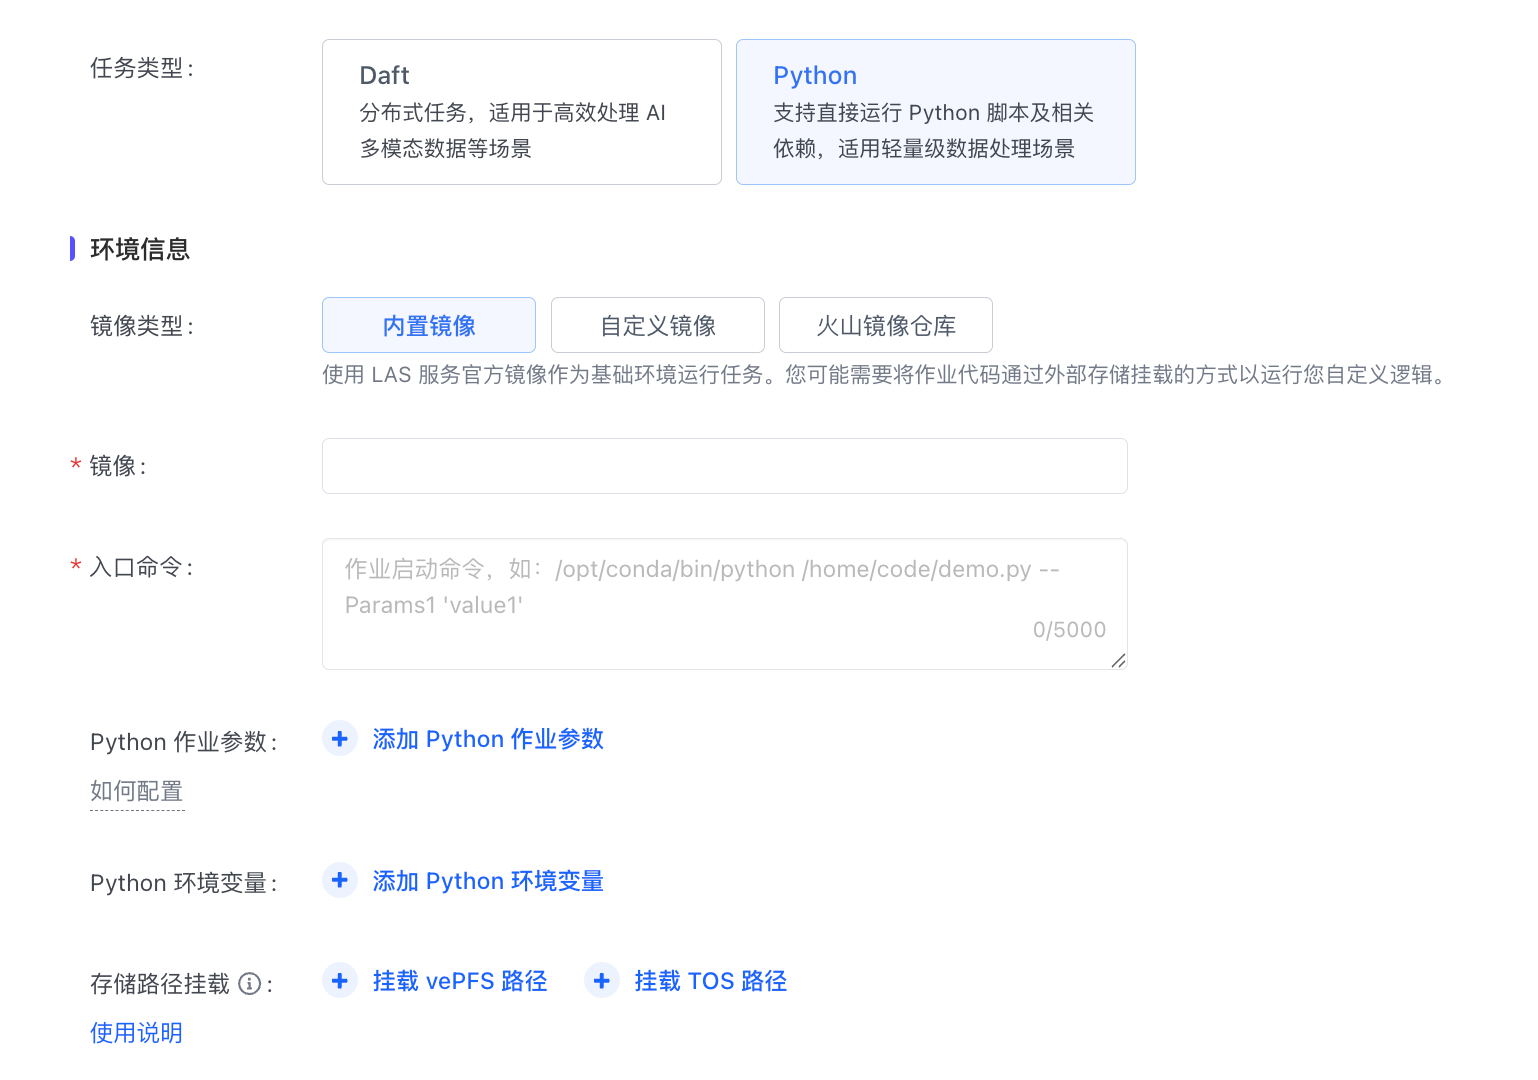Click the plus icon for Python 环境变量
Viewport: 1538px width, 1080px height.
340,880
